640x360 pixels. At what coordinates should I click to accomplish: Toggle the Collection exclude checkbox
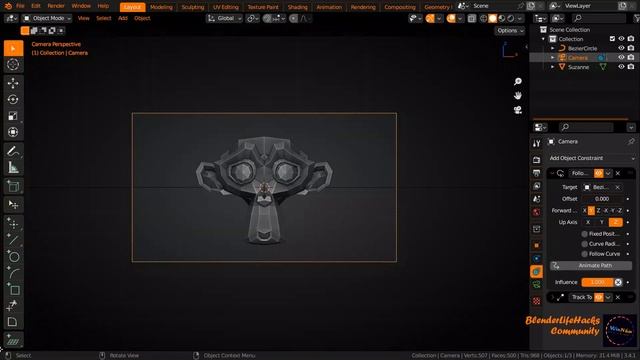(612, 39)
